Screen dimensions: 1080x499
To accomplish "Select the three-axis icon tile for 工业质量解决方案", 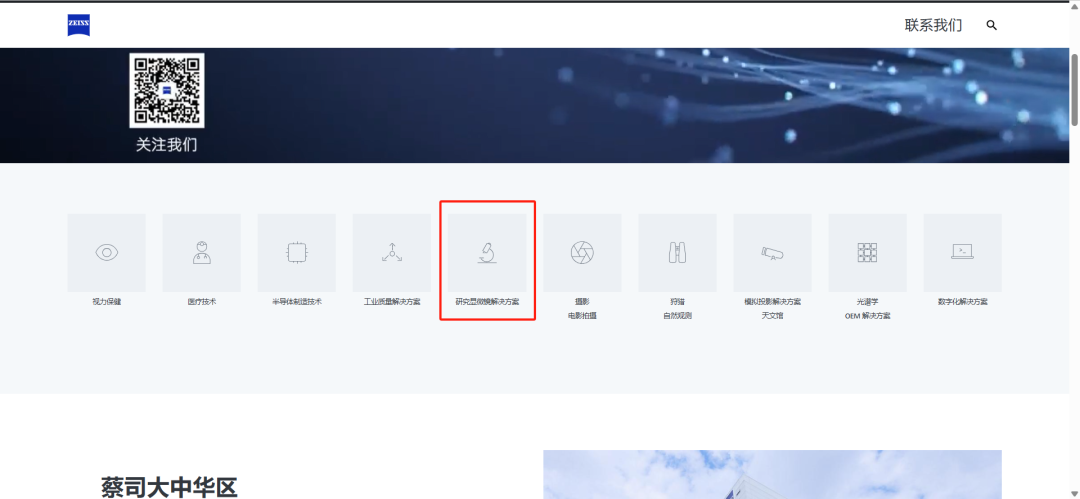I will point(392,253).
